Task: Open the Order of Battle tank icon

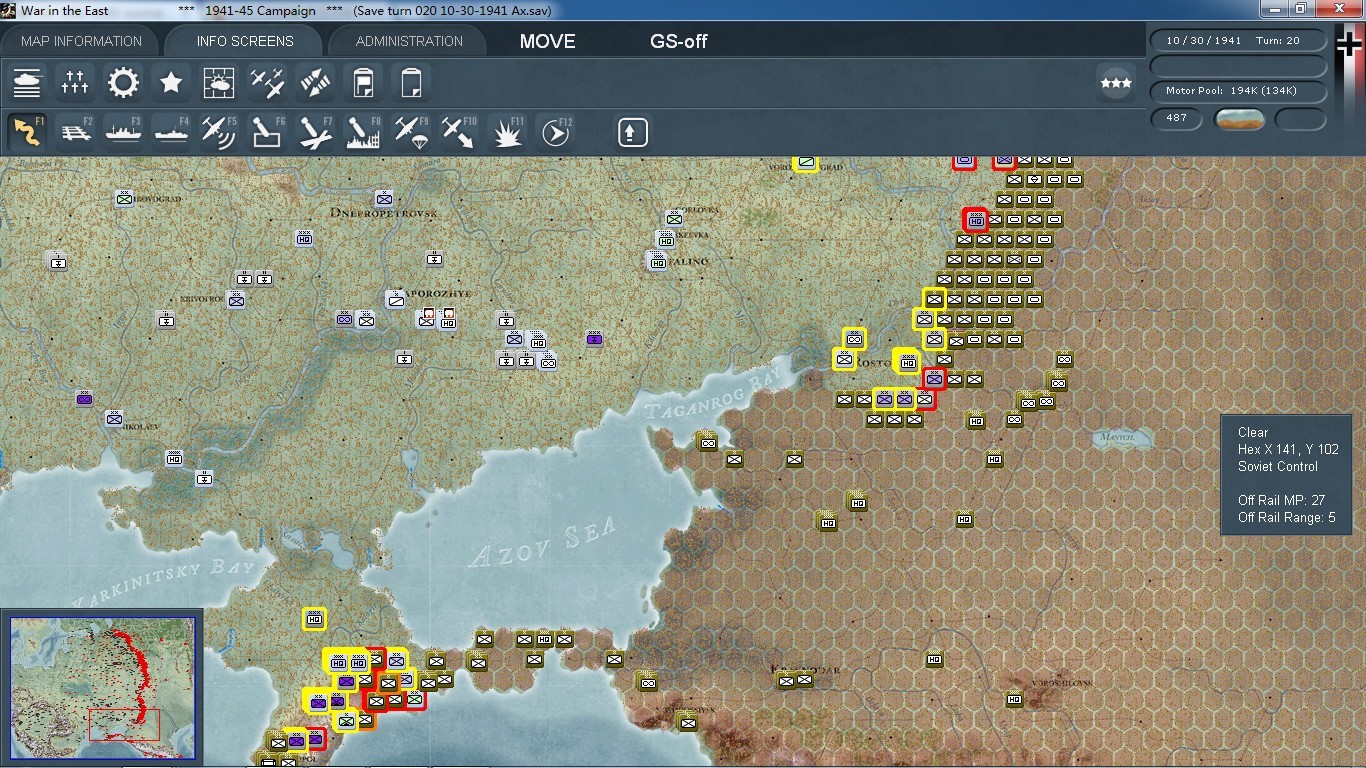Action: pos(27,83)
